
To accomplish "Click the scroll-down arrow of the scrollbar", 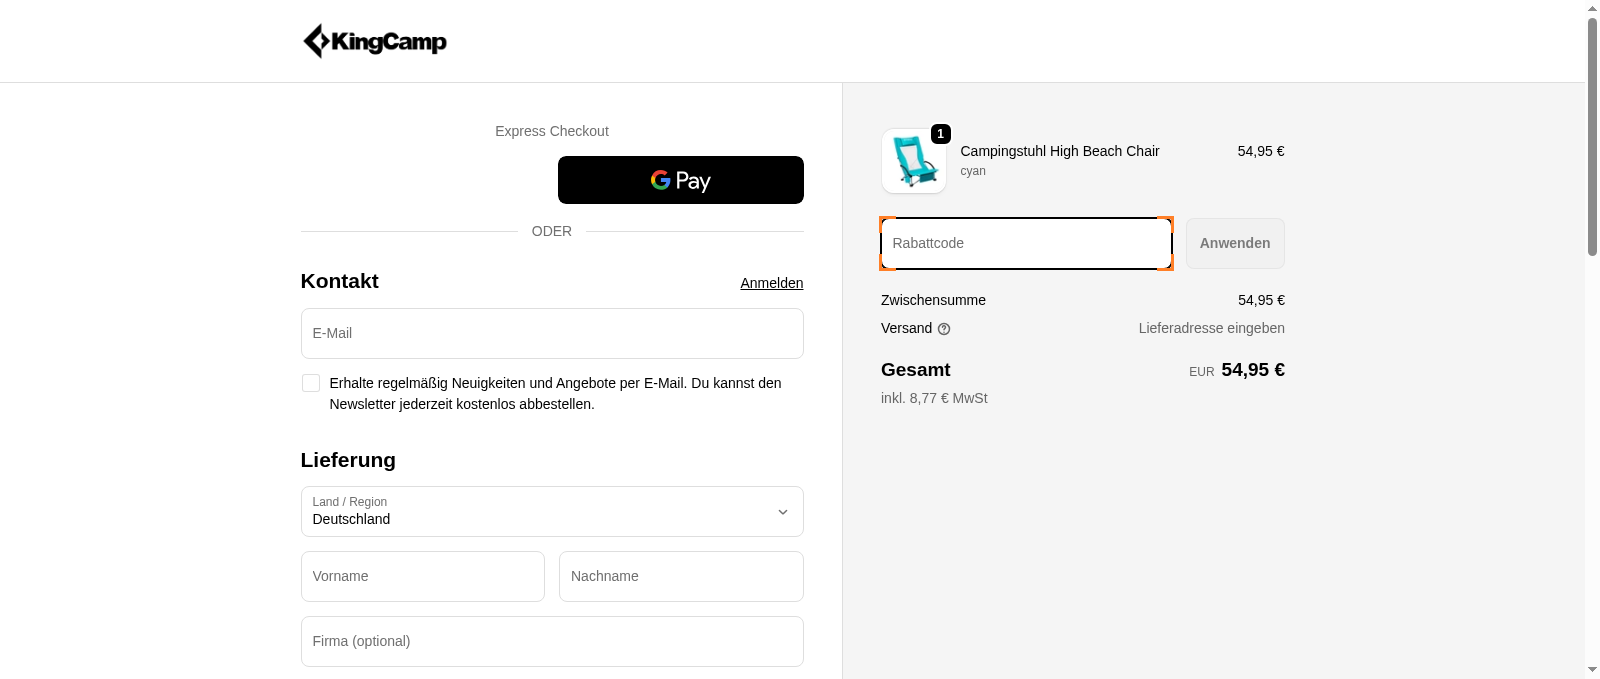I will tap(1592, 669).
